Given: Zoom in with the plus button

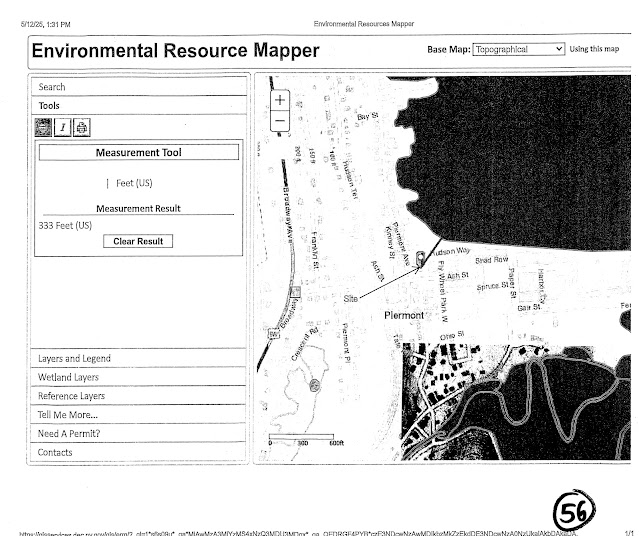Looking at the screenshot, I should pyautogui.click(x=280, y=100).
